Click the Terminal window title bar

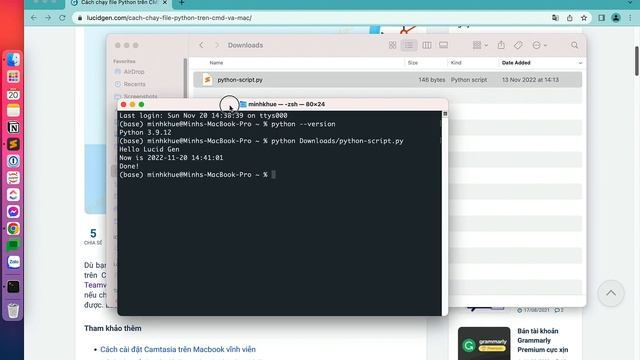[x=282, y=104]
